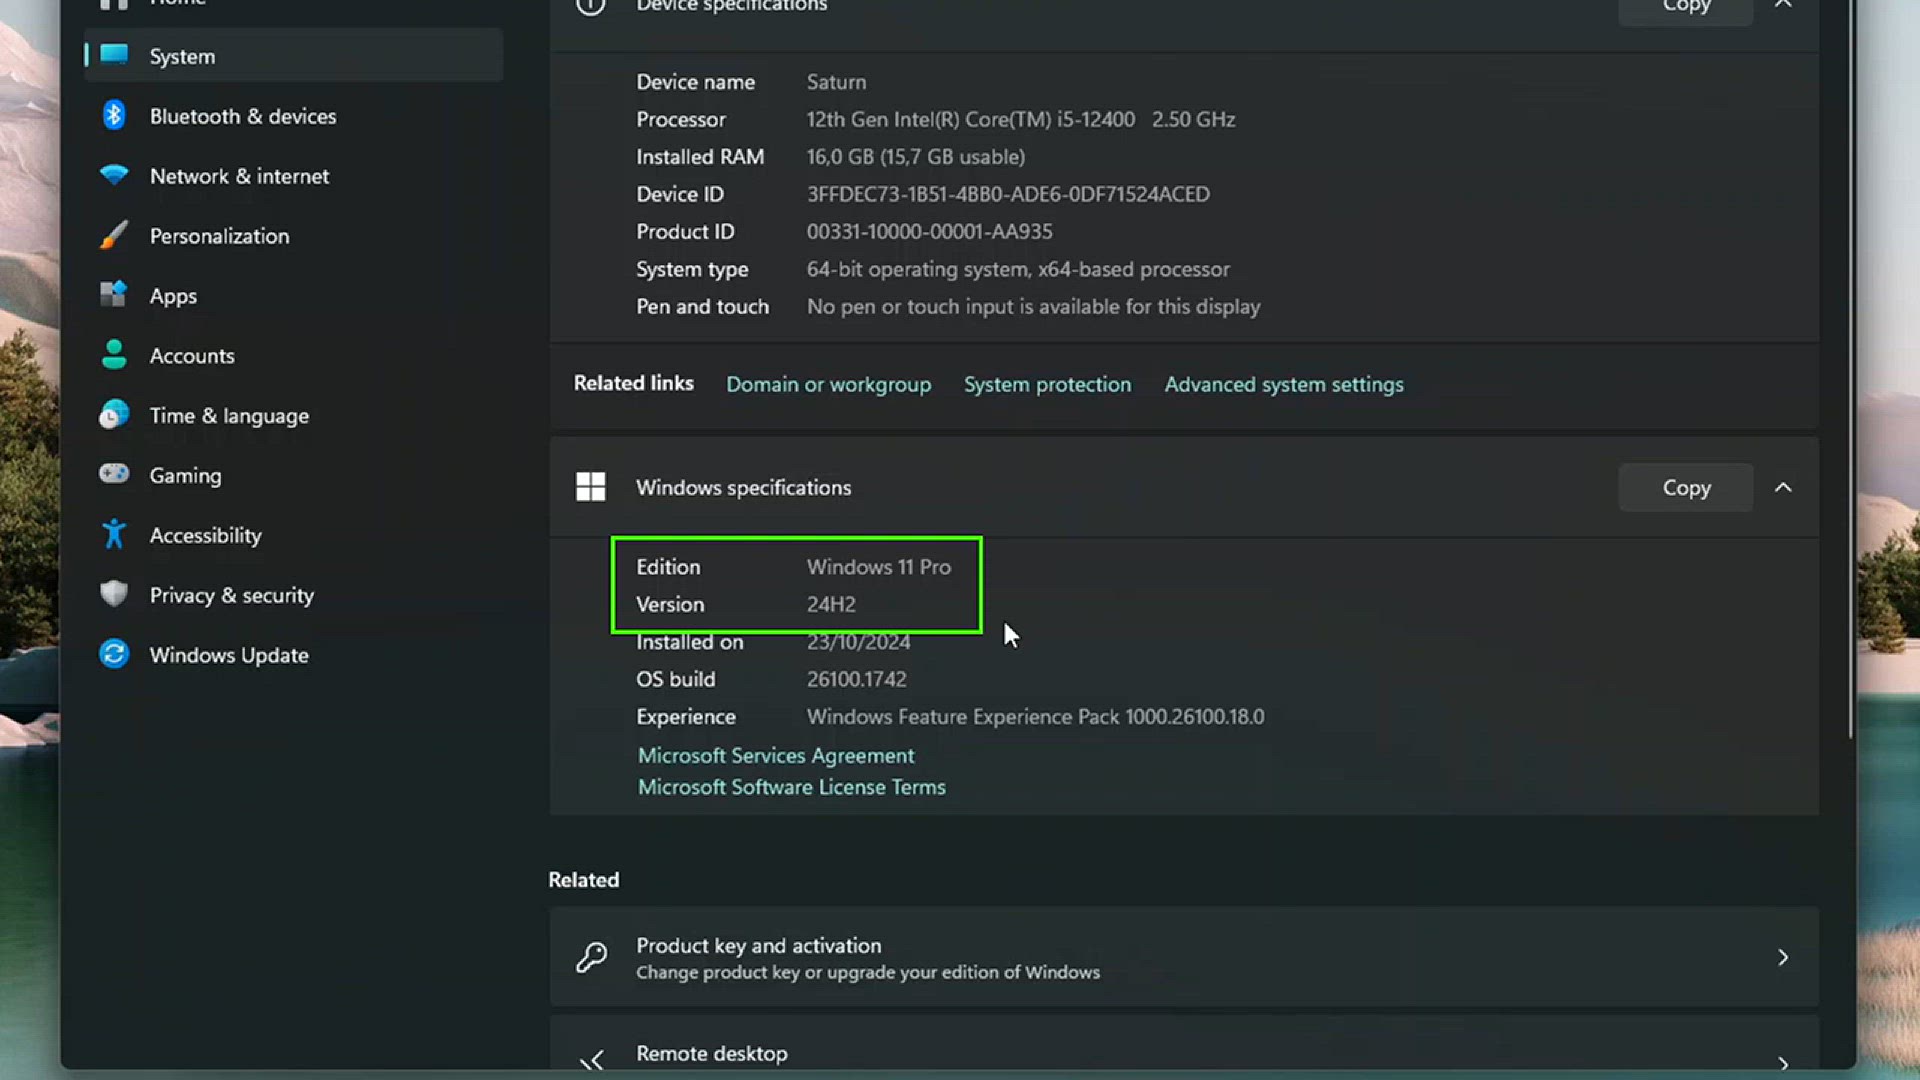Open Domain or workgroup link

[x=828, y=384]
